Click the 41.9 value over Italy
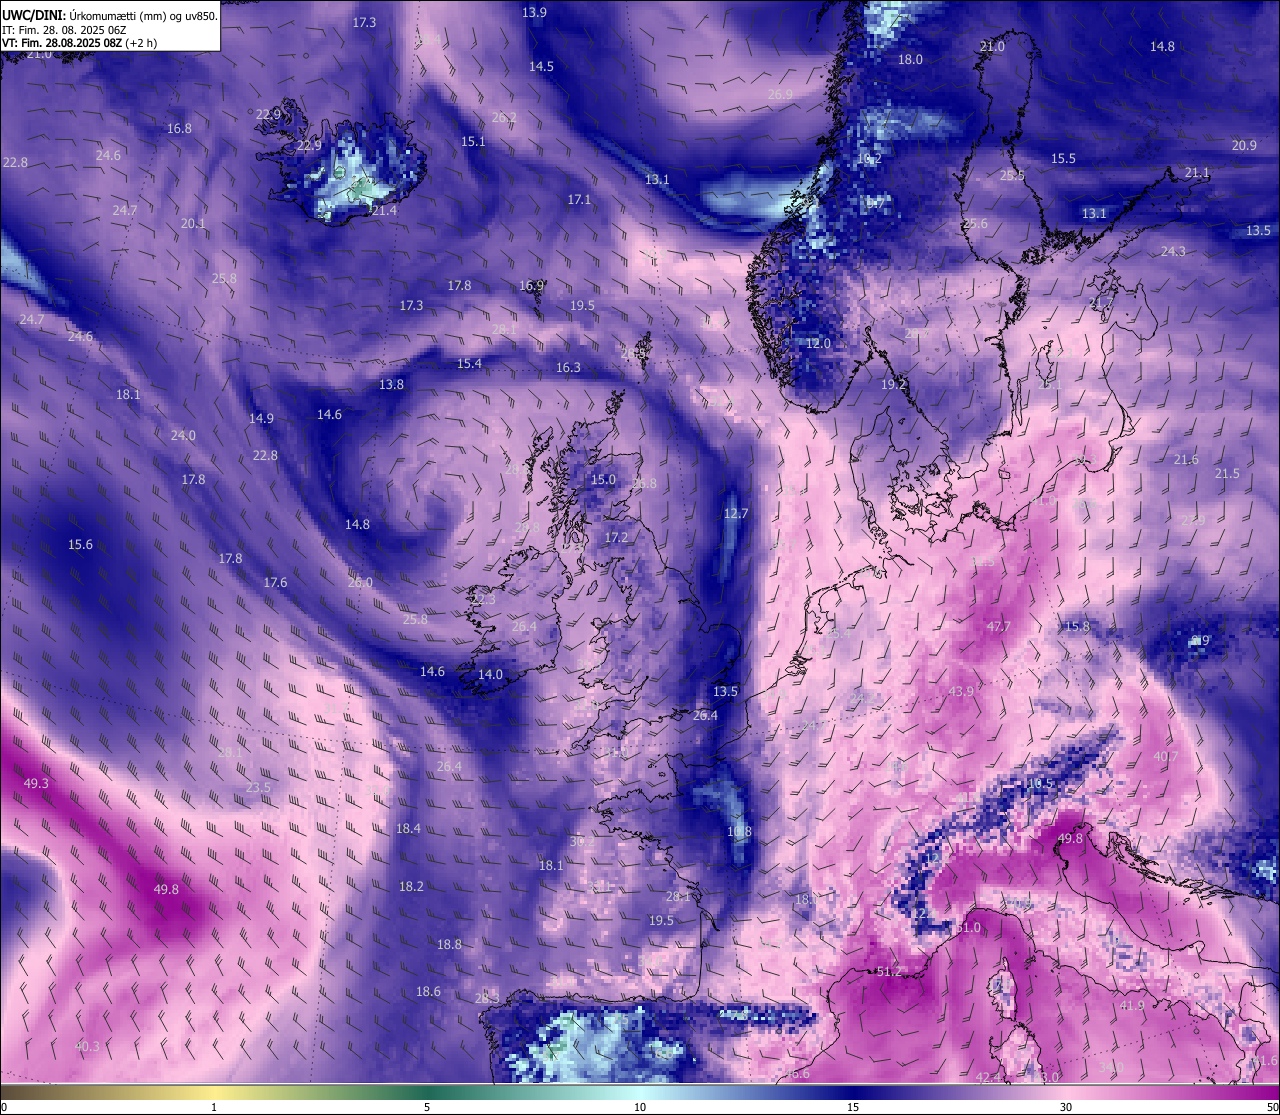This screenshot has height=1115, width=1280. pos(1131,1005)
